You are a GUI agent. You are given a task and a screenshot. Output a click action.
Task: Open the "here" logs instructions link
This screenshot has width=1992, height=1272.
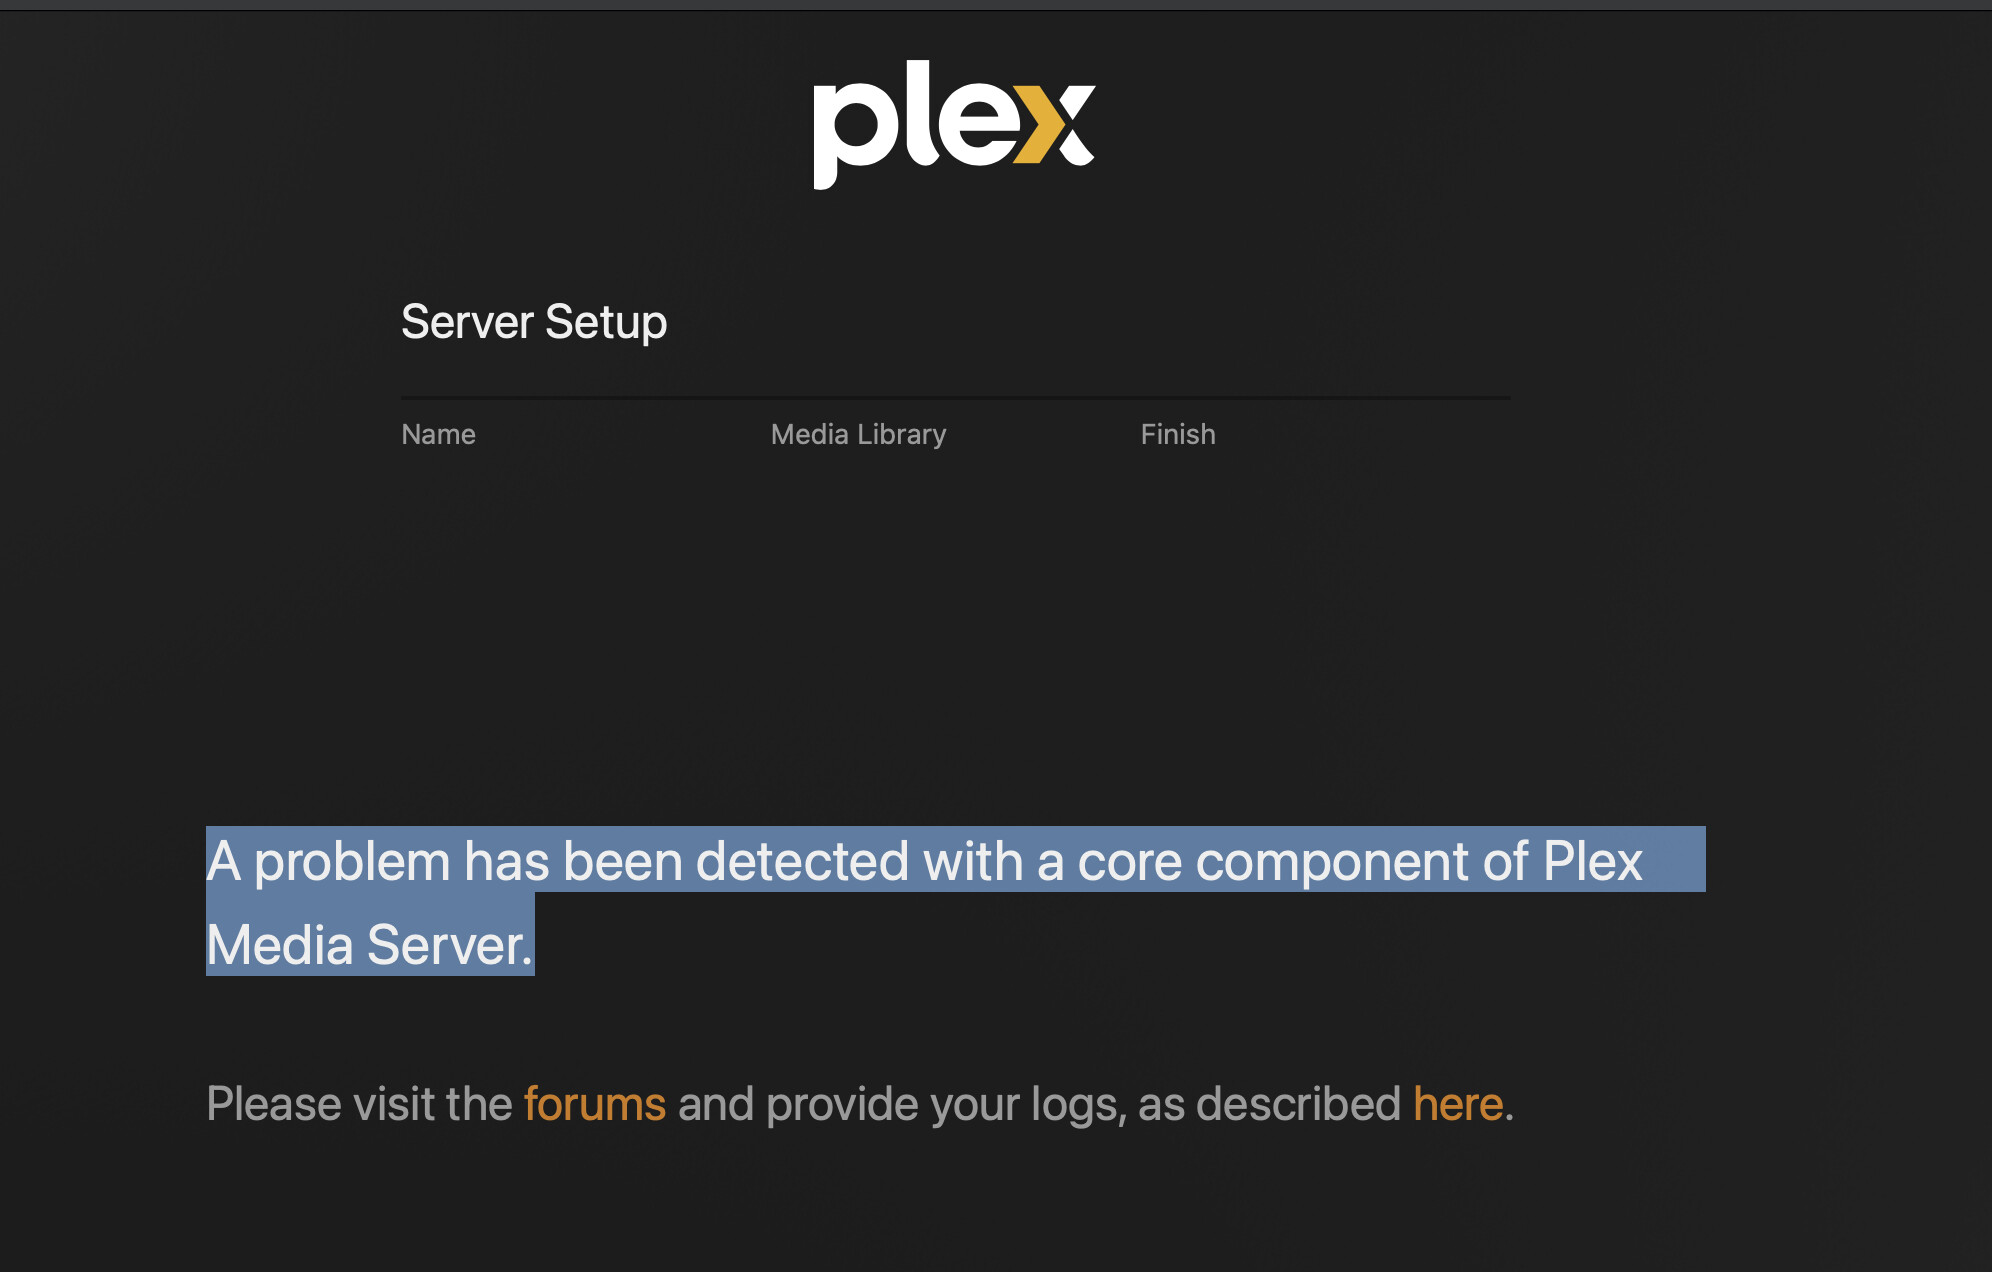(x=1457, y=1104)
